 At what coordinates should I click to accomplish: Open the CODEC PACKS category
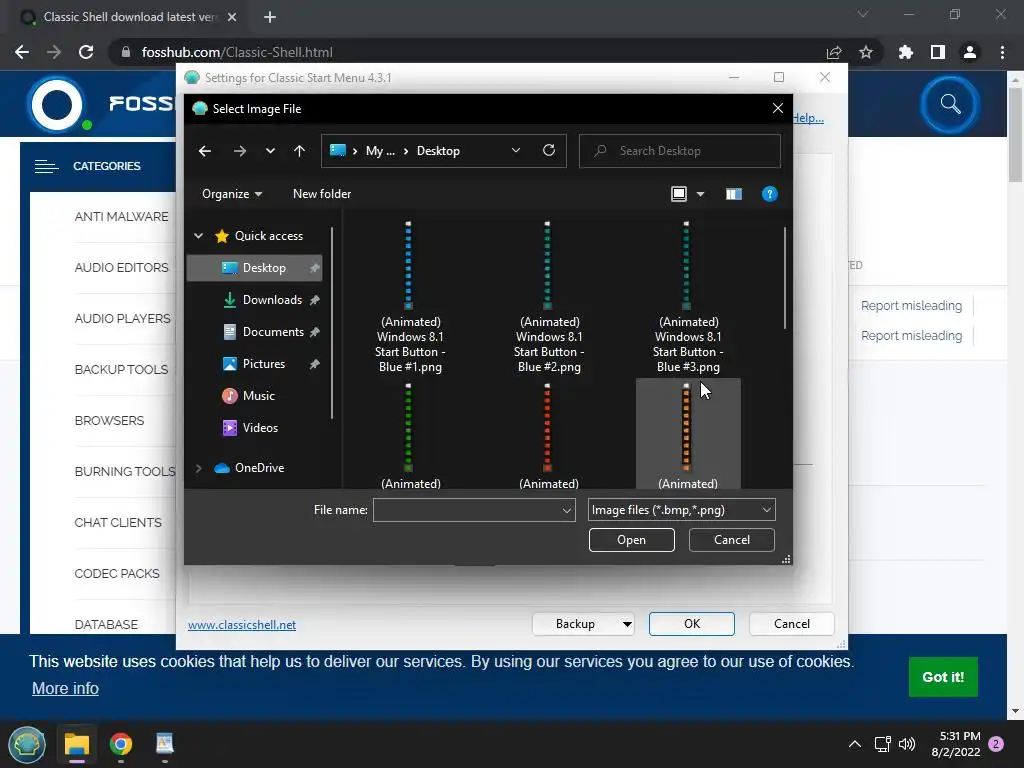[117, 573]
